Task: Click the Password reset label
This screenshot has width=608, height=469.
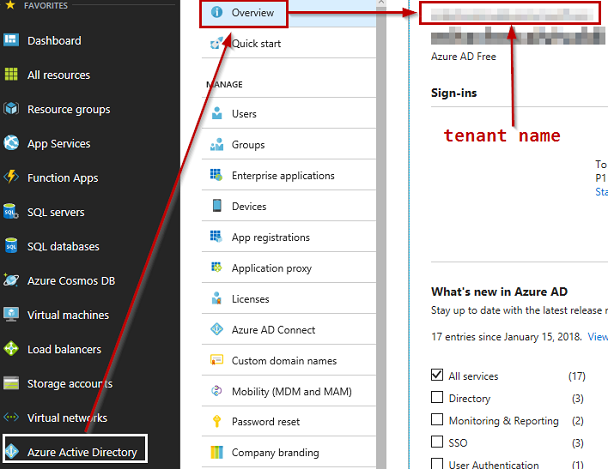Action: [x=266, y=421]
